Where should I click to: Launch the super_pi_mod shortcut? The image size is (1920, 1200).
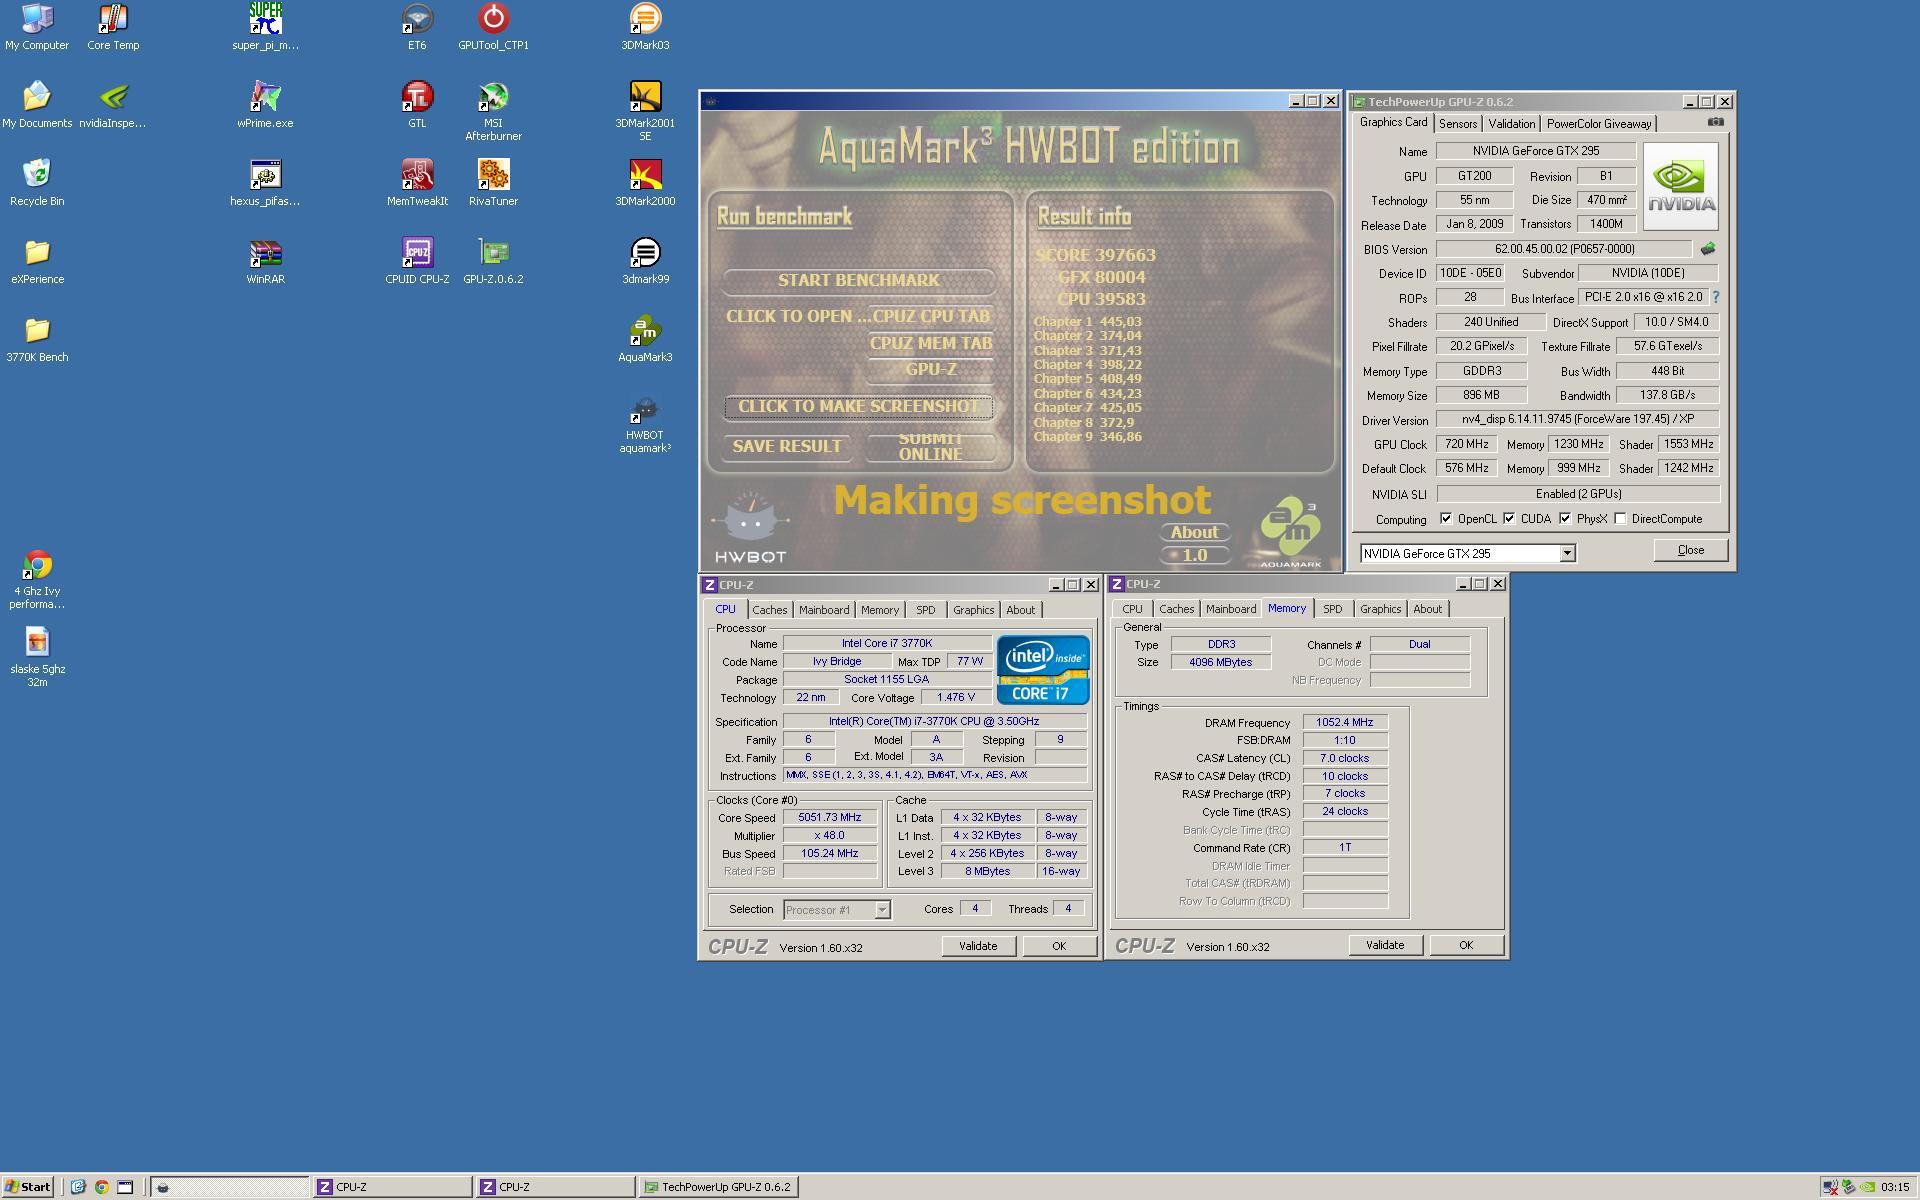coord(265,27)
